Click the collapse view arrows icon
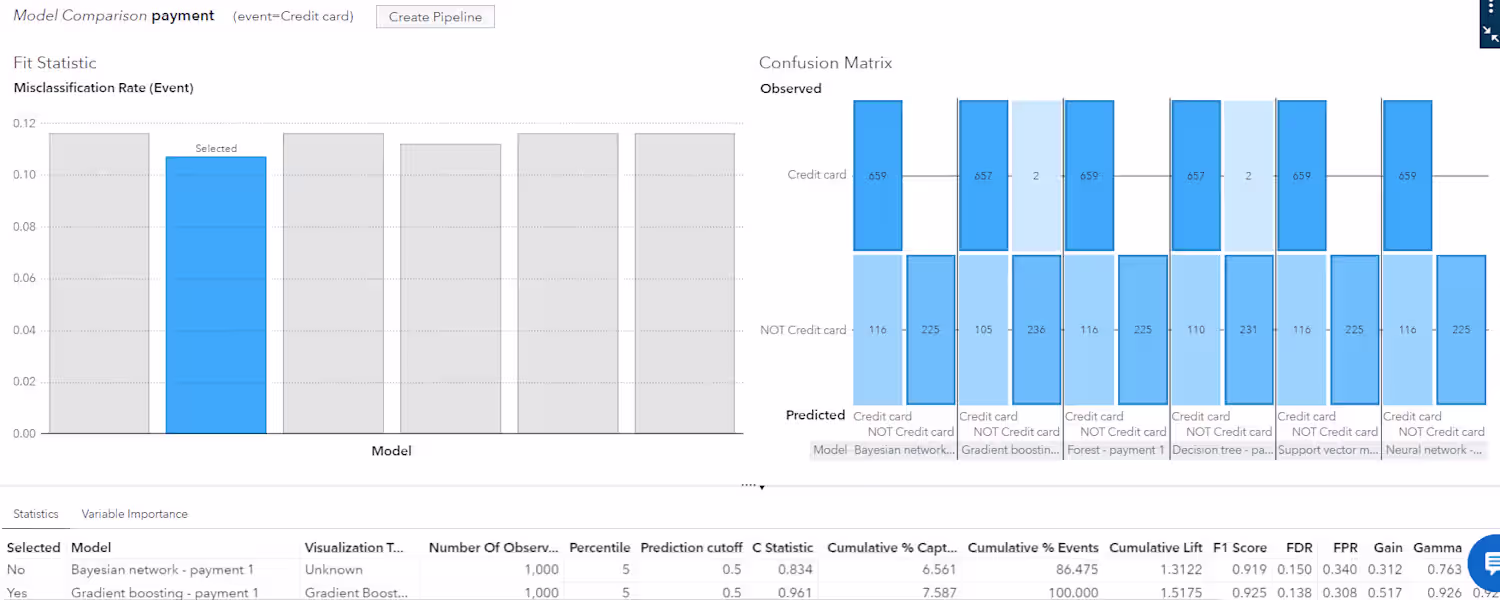The width and height of the screenshot is (1500, 600). click(x=1490, y=34)
